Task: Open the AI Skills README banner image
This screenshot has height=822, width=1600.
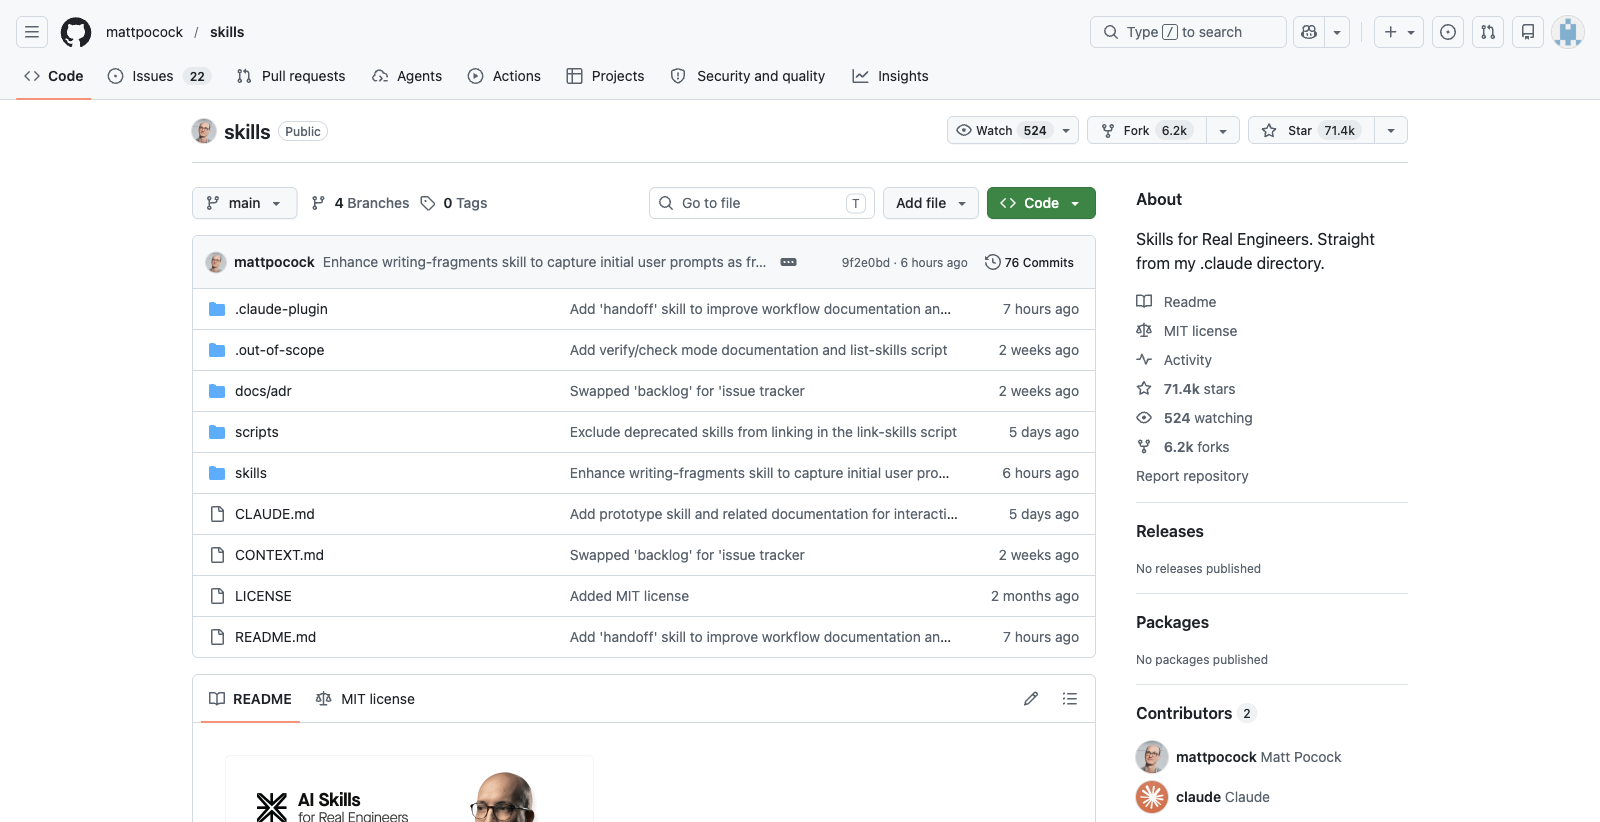Action: tap(410, 790)
